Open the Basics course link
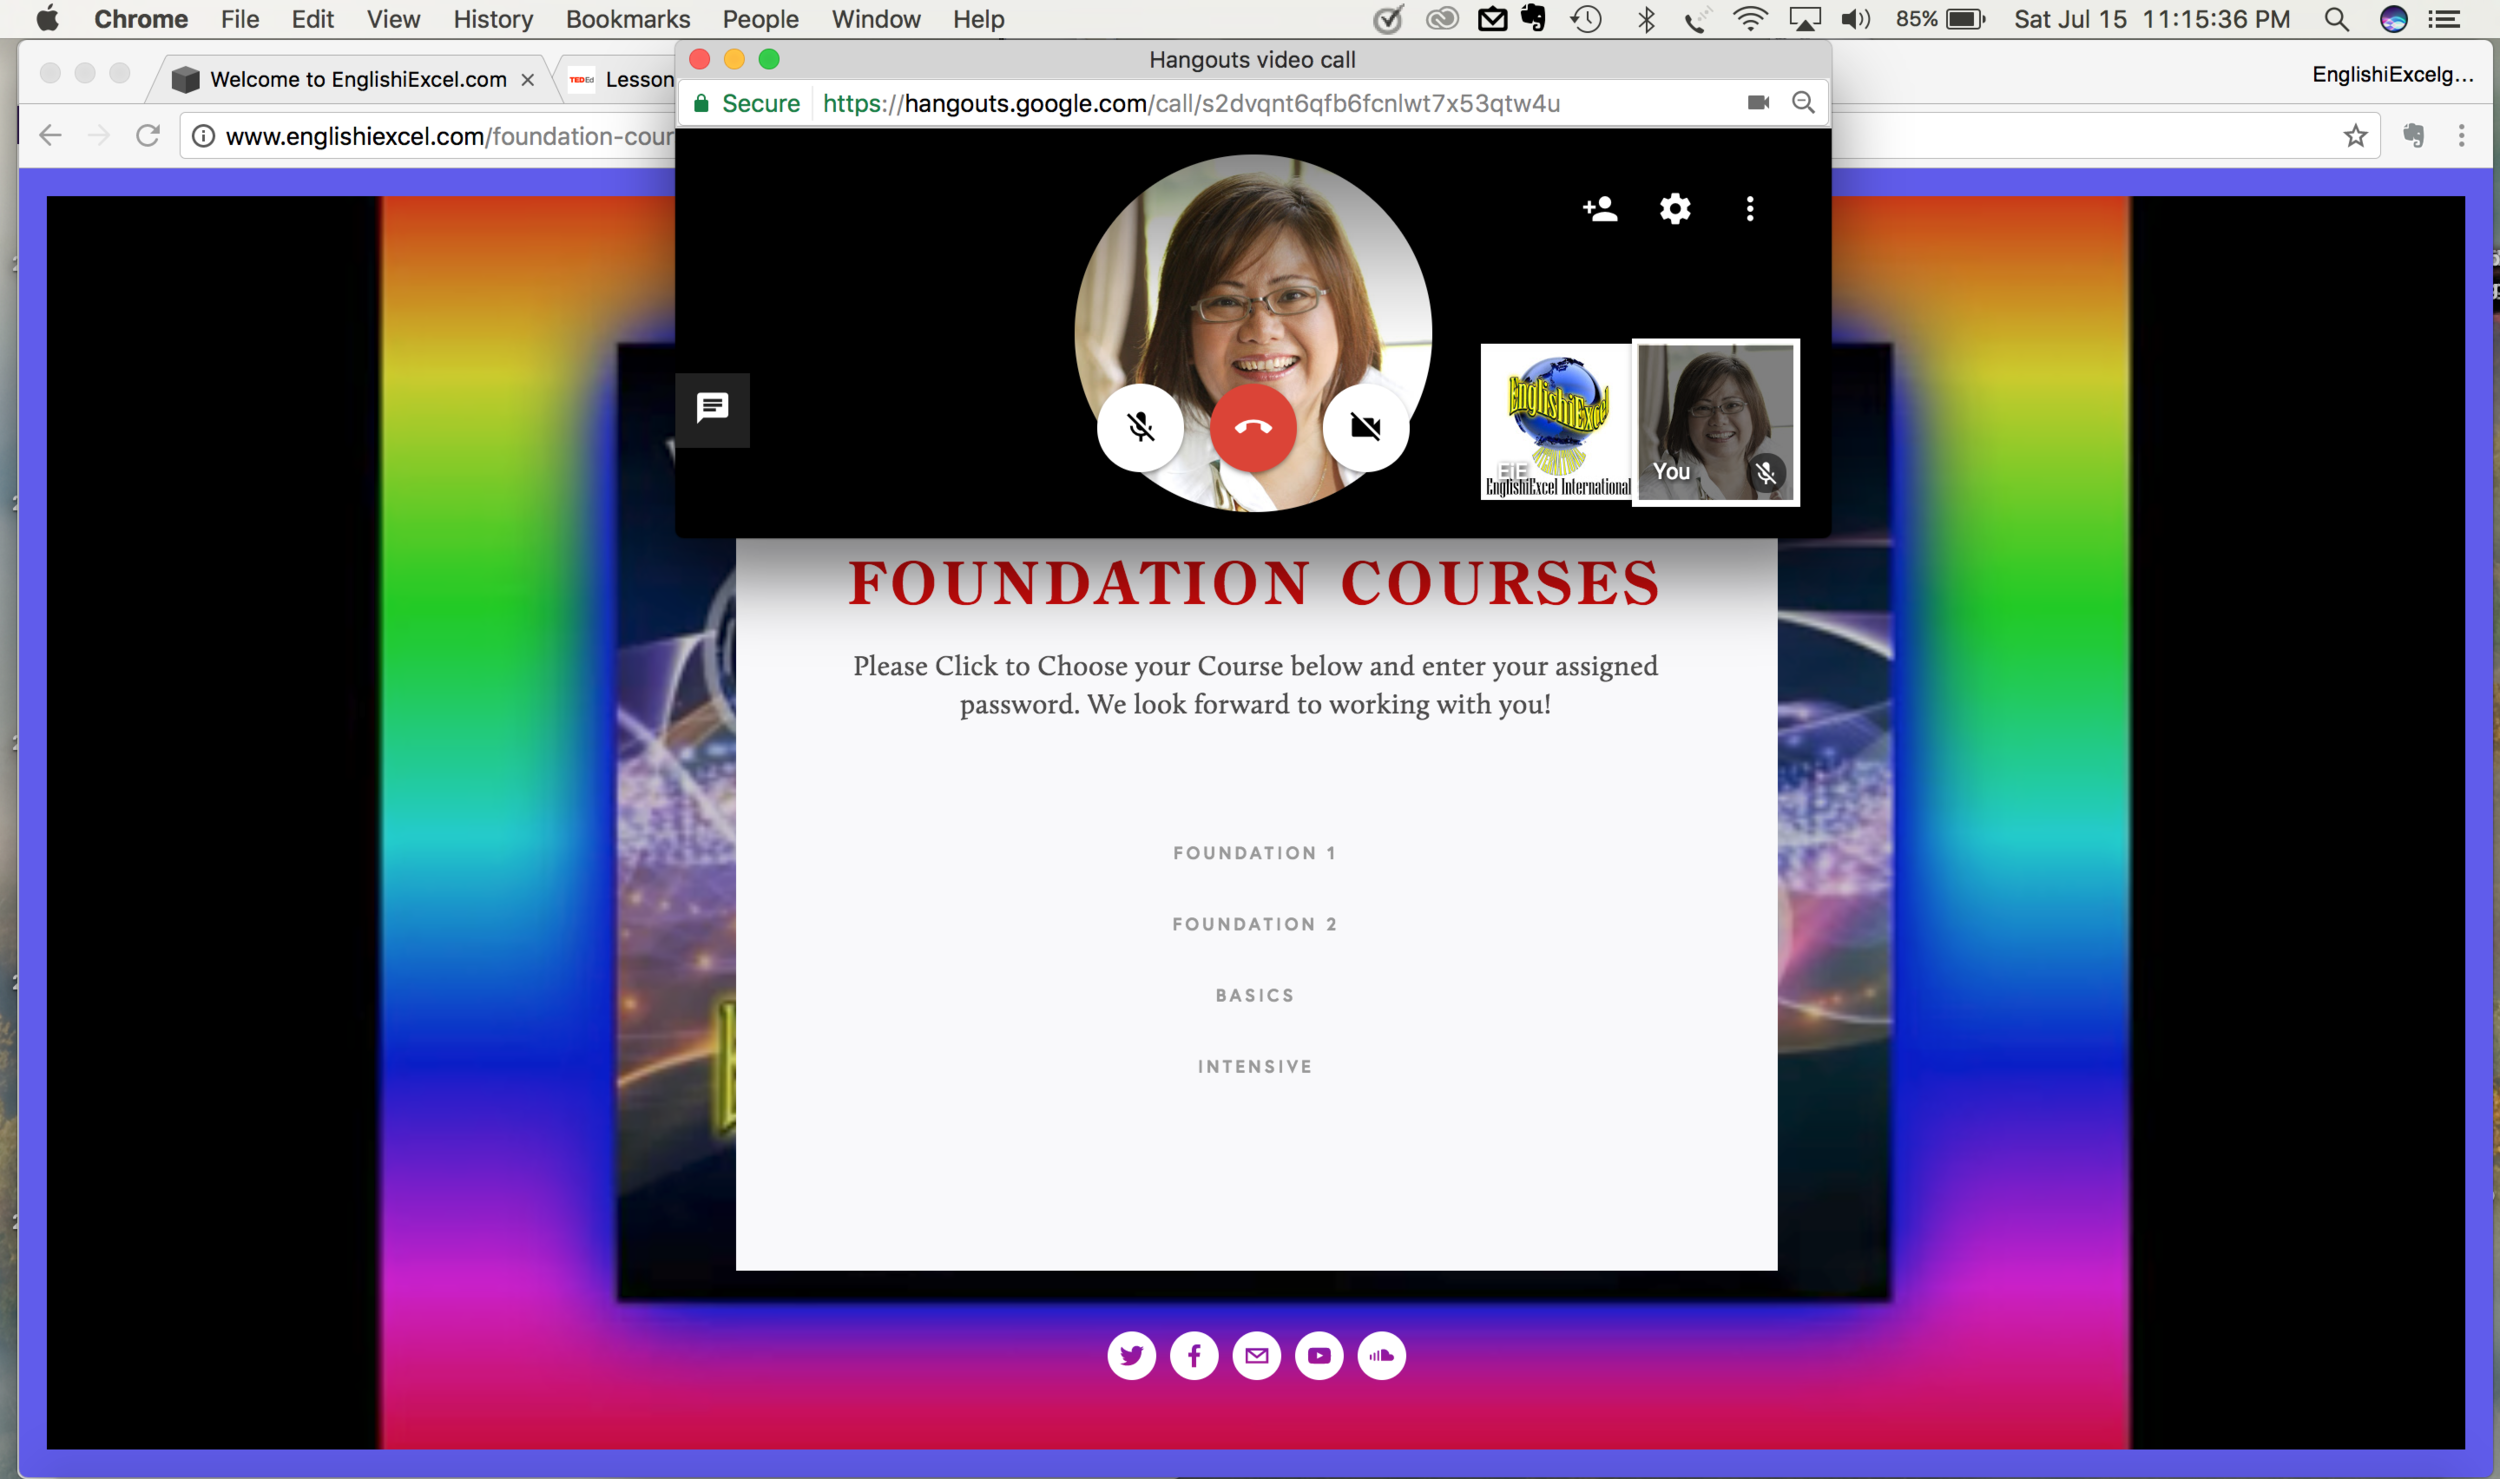Viewport: 2500px width, 1479px height. tap(1254, 995)
